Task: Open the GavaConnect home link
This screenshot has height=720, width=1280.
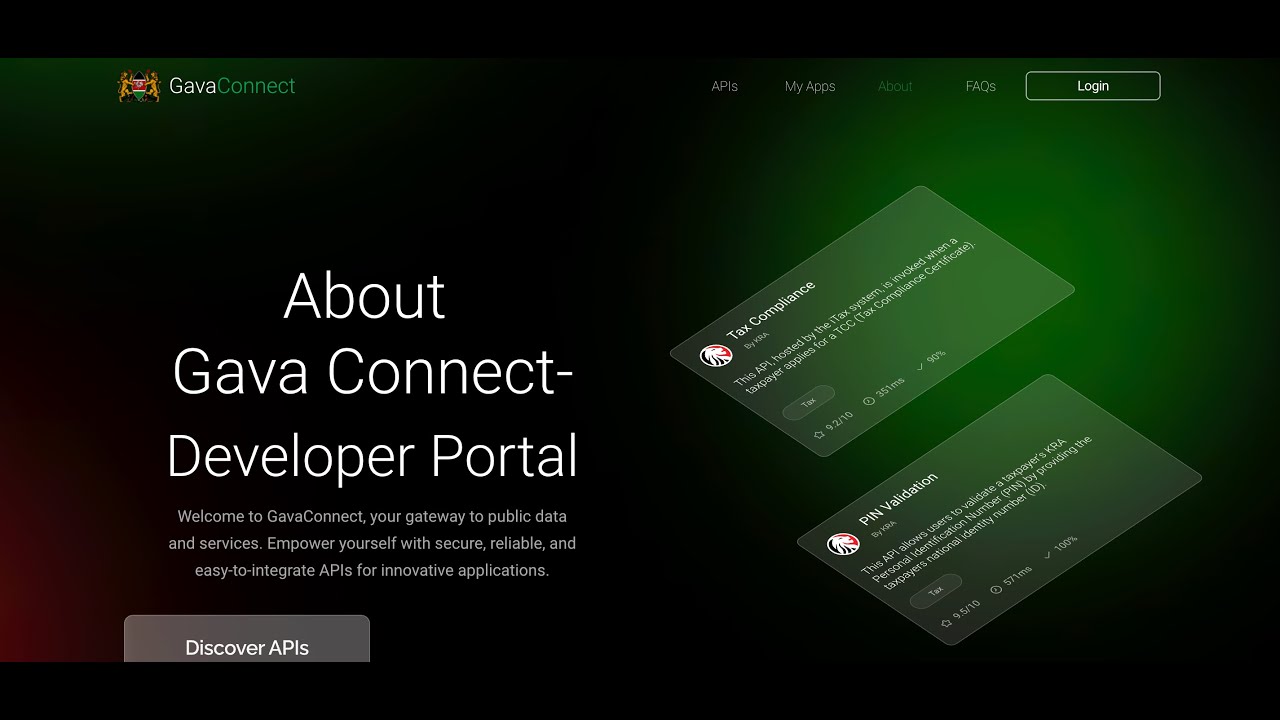Action: pyautogui.click(x=232, y=86)
